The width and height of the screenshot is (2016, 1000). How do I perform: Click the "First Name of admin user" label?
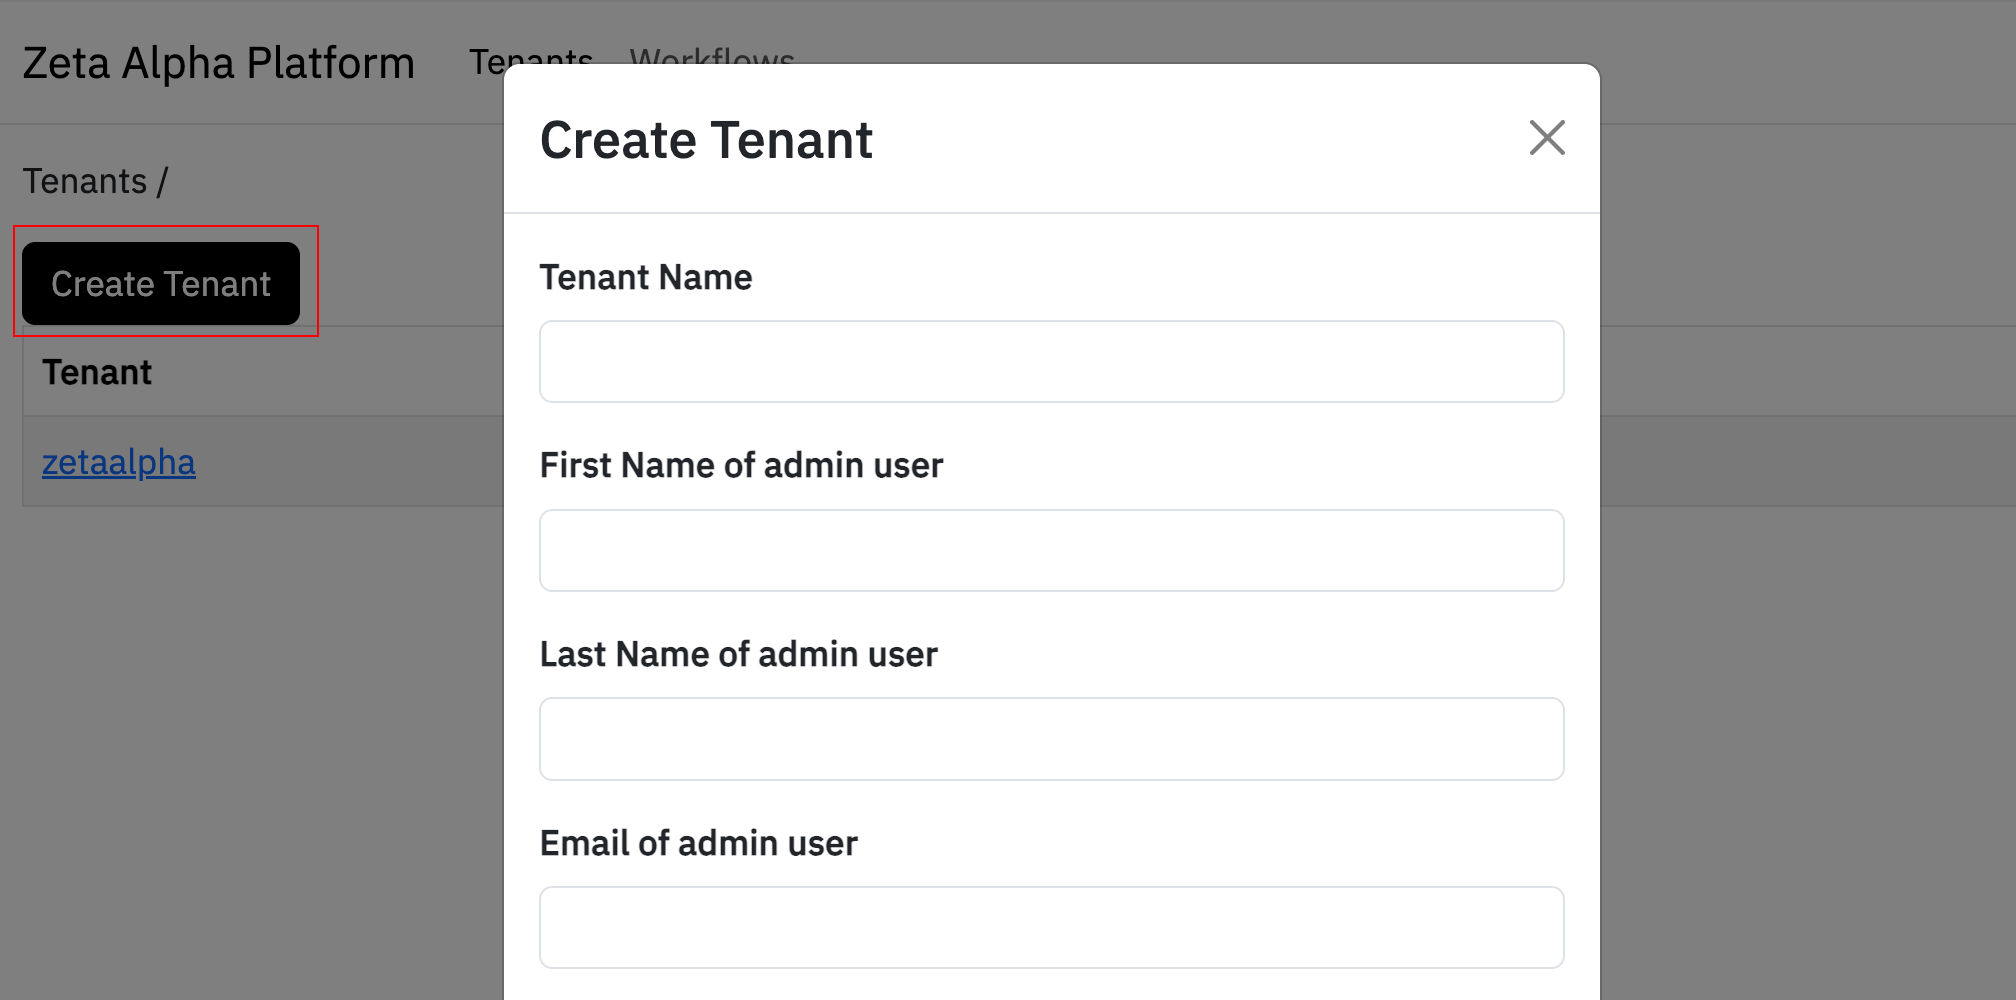740,465
